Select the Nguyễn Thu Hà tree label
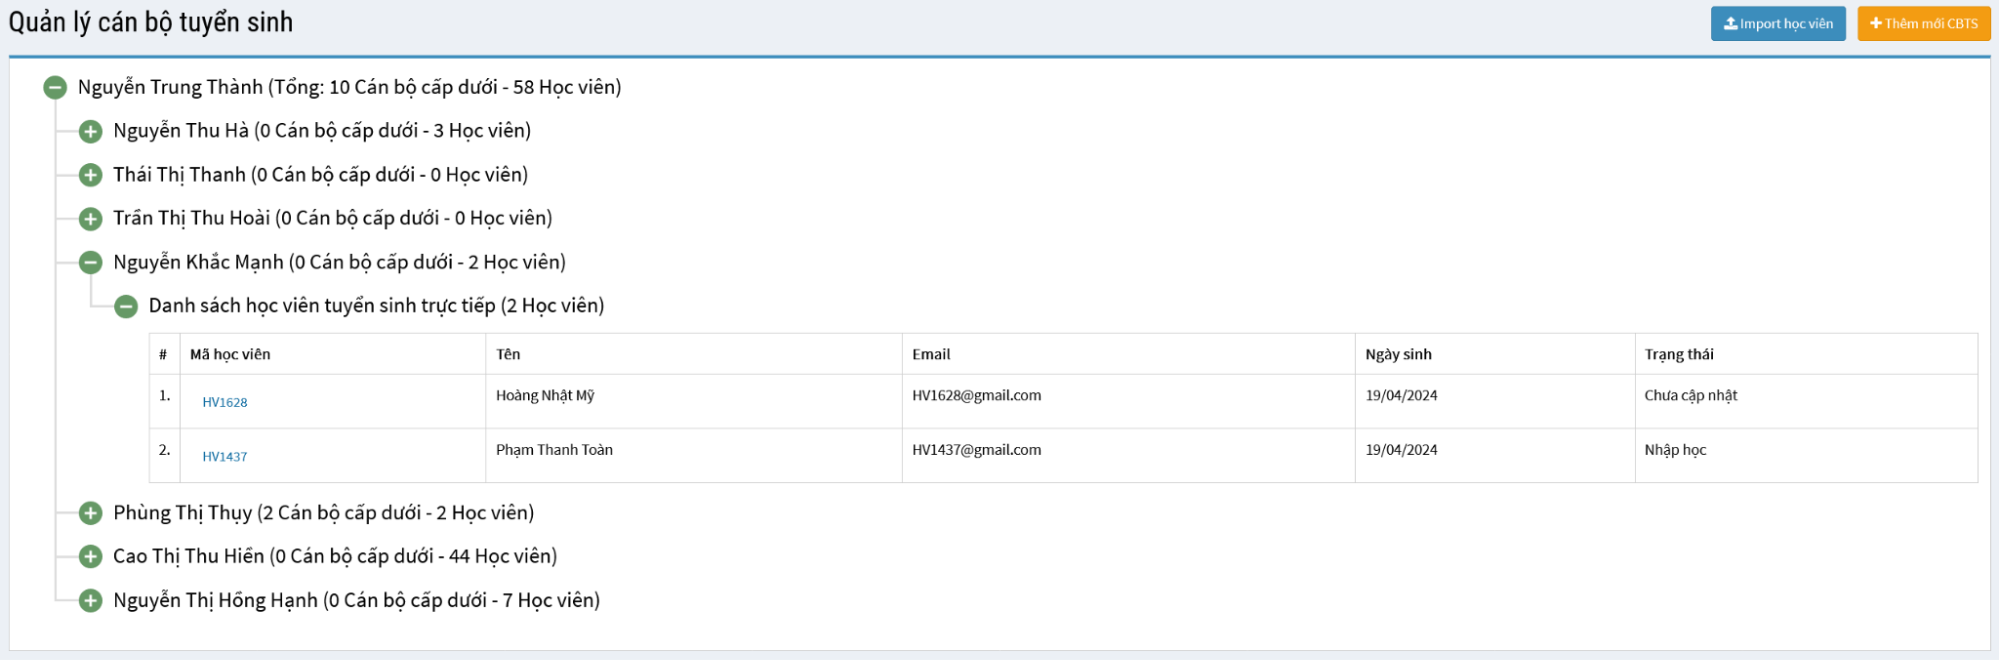Viewport: 1999px width, 660px height. click(x=321, y=131)
